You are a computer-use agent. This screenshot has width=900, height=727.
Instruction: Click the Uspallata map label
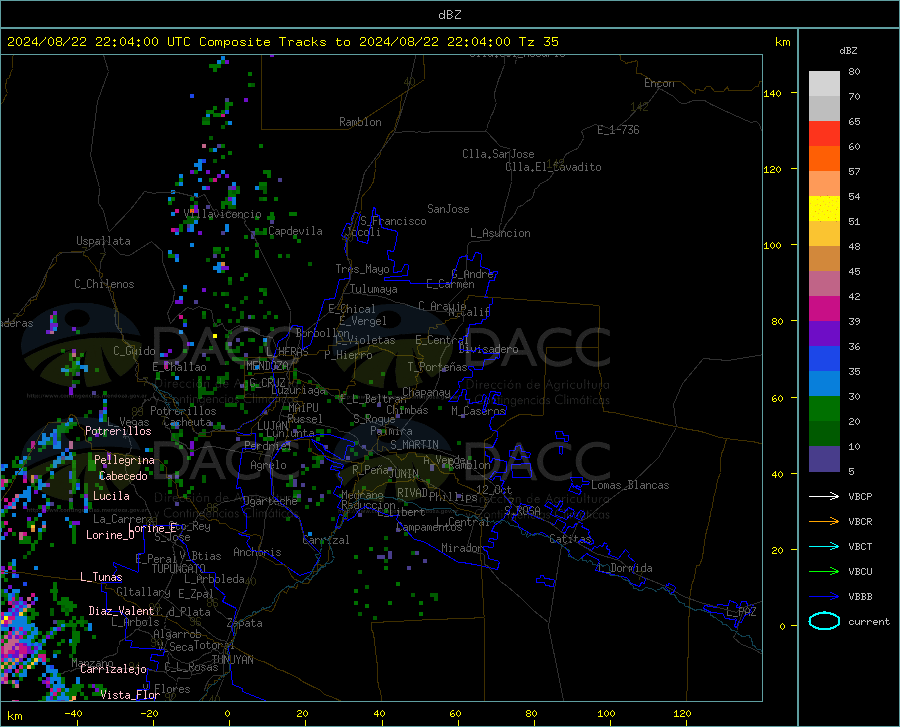point(103,241)
